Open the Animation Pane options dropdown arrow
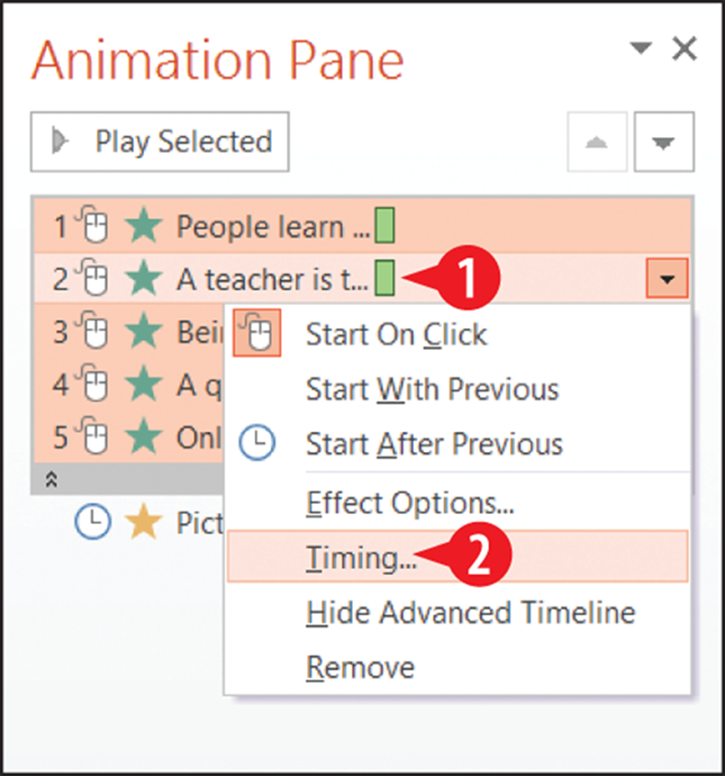This screenshot has height=776, width=725. click(640, 48)
